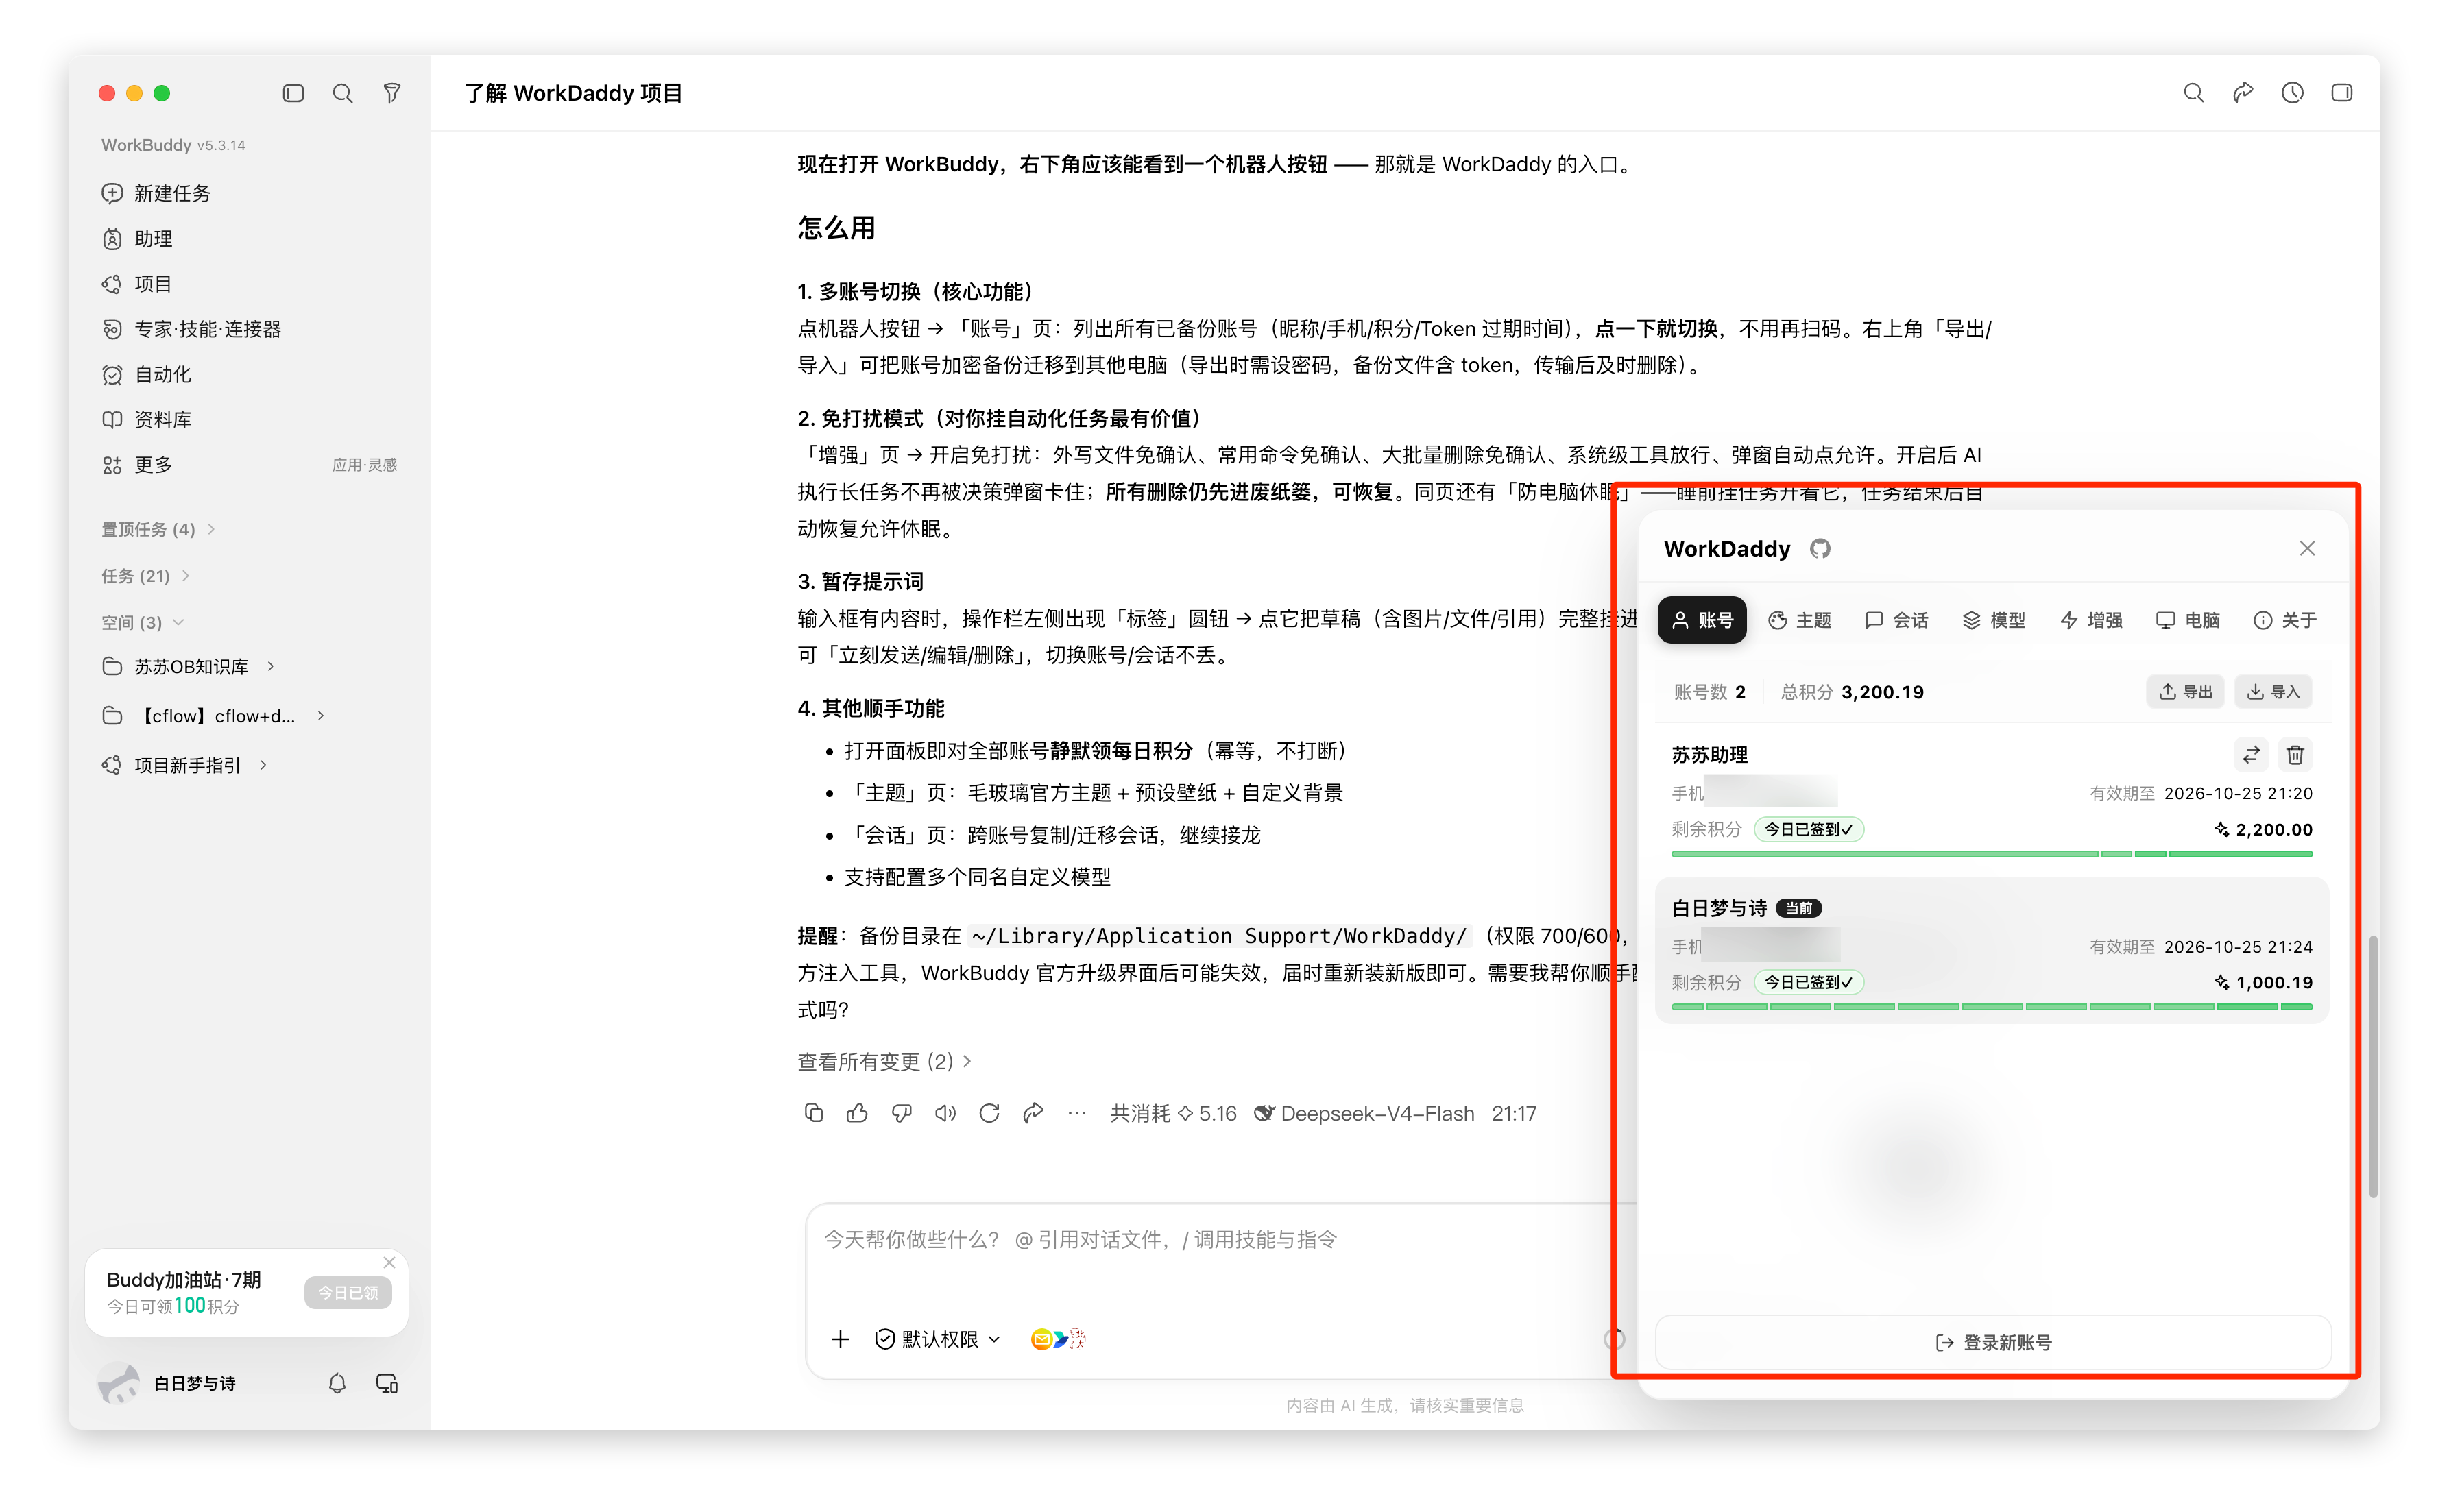Image resolution: width=2449 pixels, height=1512 pixels.
Task: Switch to the 关于 tab
Action: tap(2284, 620)
